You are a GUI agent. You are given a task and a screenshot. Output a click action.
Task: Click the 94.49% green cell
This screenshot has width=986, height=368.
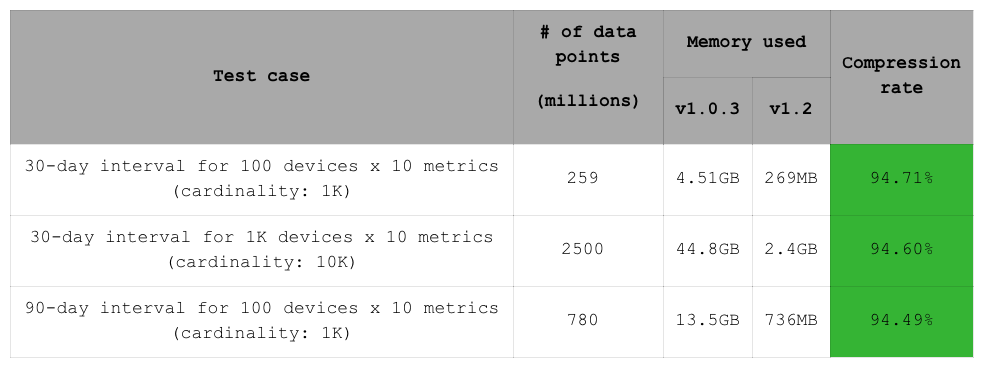point(901,322)
